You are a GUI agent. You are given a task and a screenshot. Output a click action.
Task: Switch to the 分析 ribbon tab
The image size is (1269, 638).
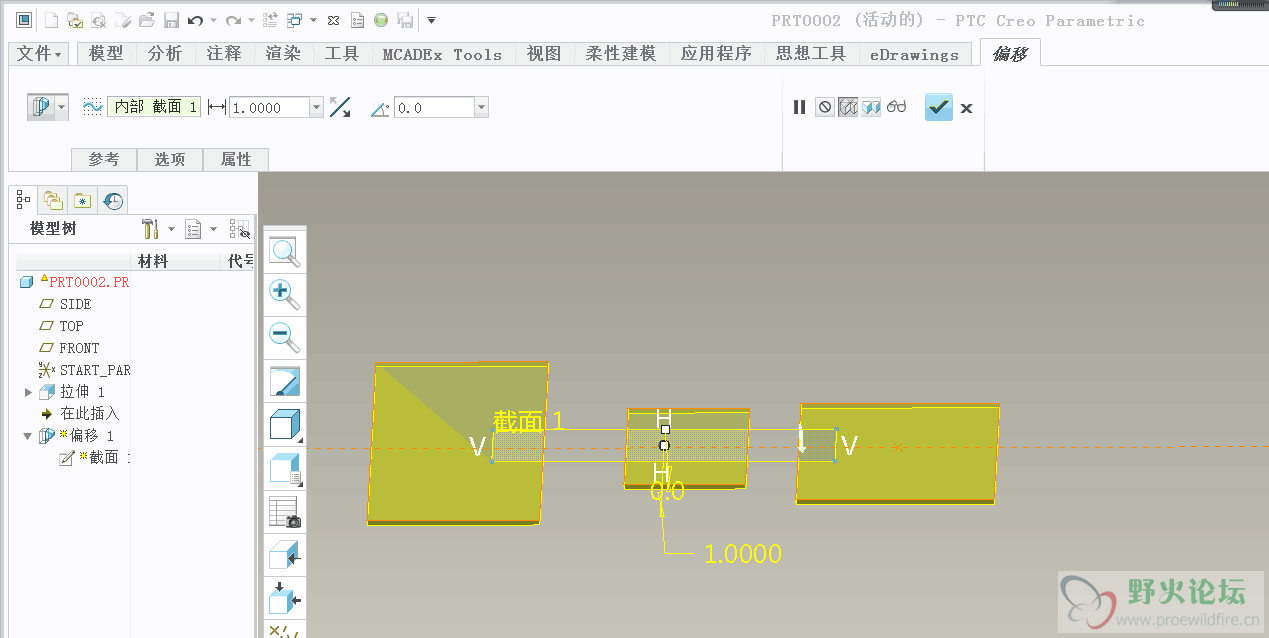165,54
